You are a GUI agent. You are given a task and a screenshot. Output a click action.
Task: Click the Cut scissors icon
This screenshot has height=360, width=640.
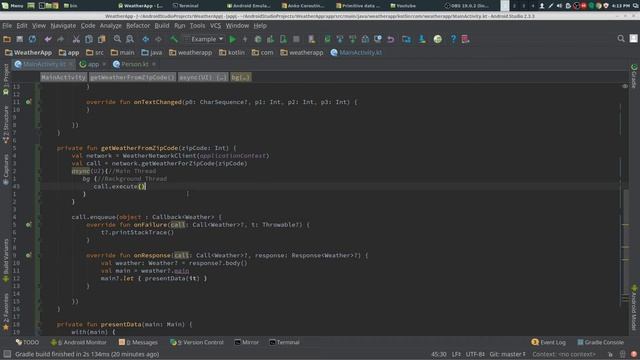click(x=76, y=39)
